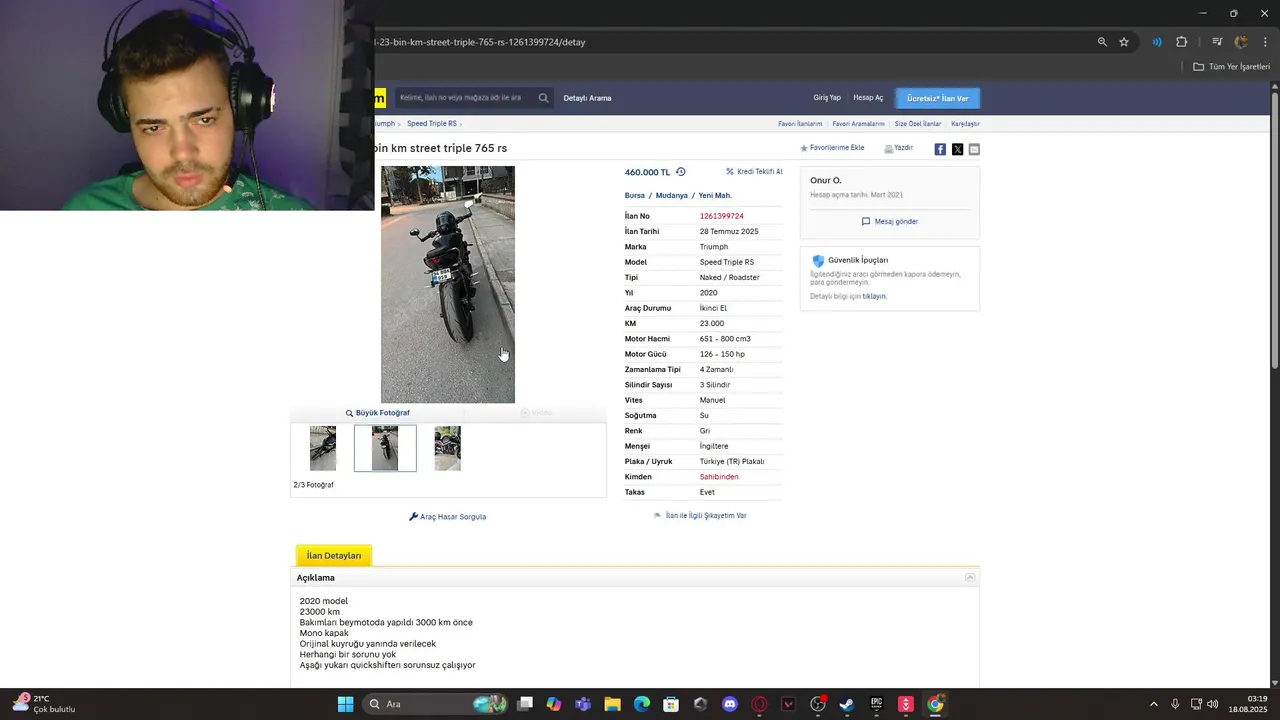The image size is (1280, 720).
Task: Collapse the Açıklama section arrow
Action: pos(970,578)
